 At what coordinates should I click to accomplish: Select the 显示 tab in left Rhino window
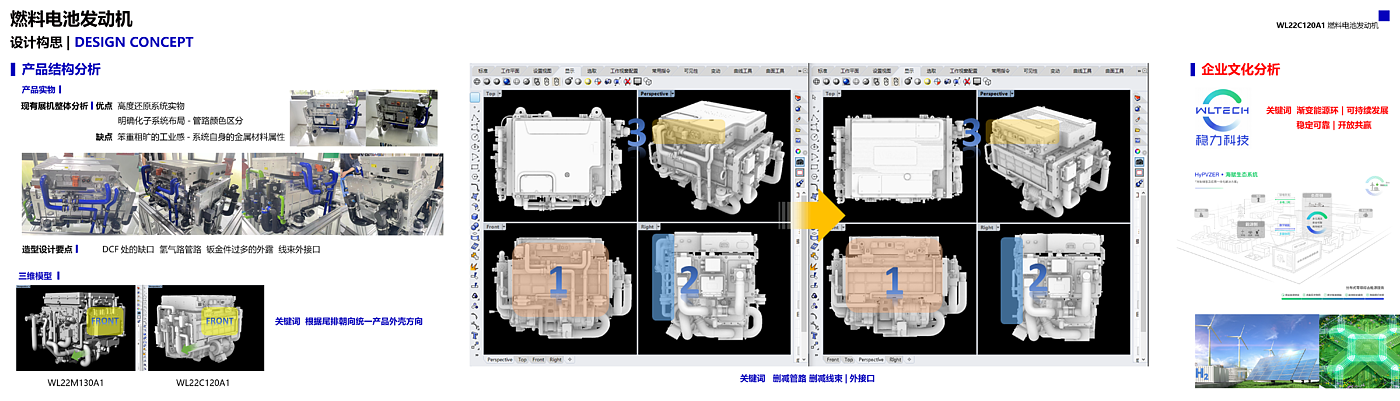pos(570,71)
